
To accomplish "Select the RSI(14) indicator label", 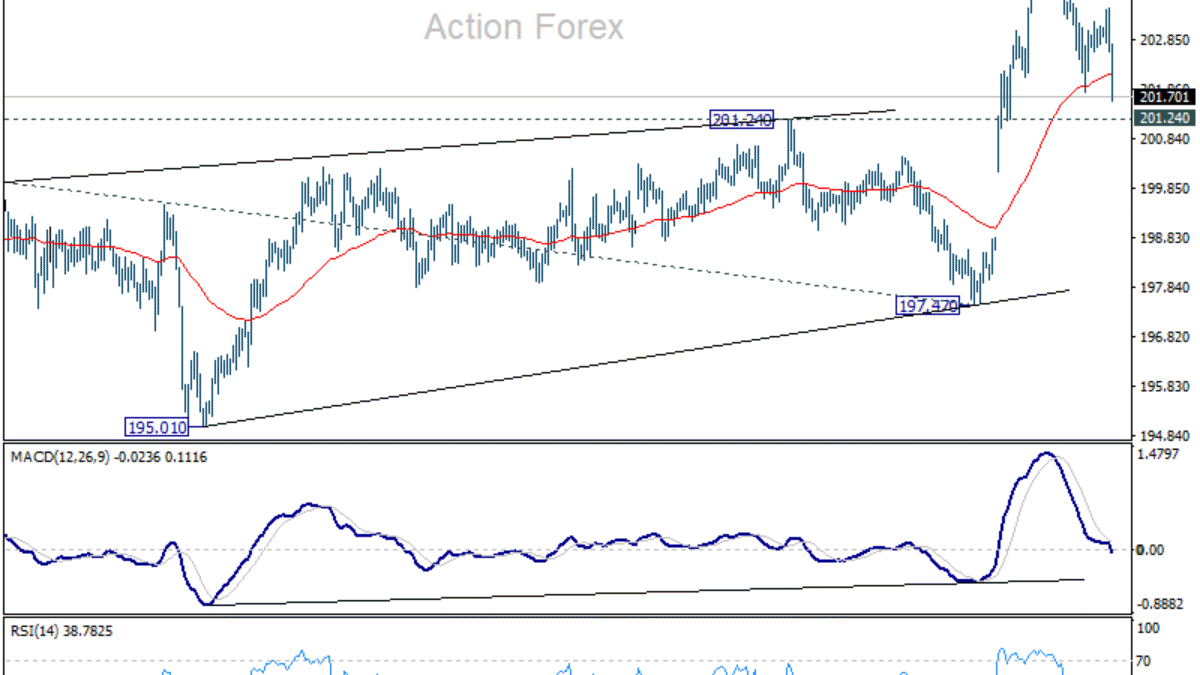I will [x=35, y=631].
